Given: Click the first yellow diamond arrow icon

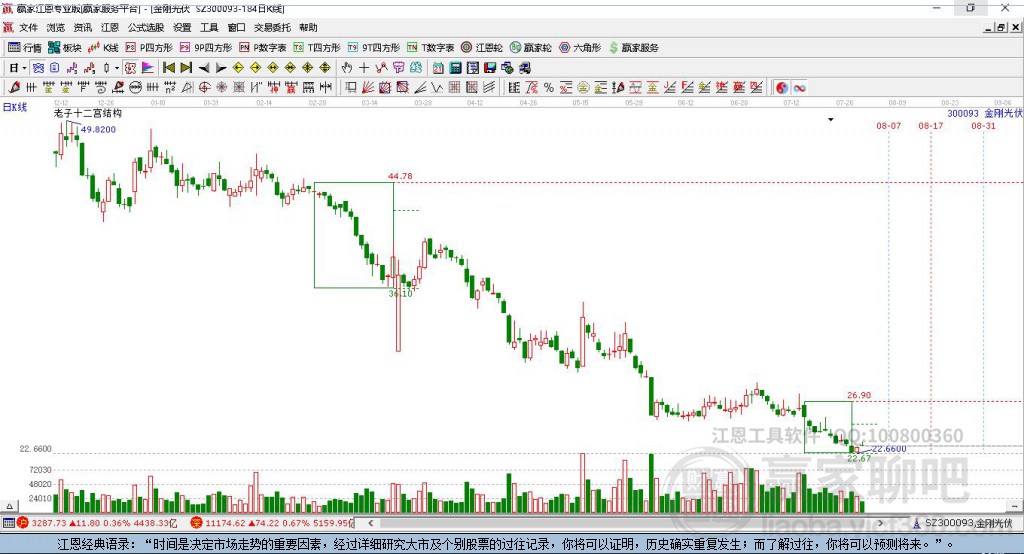Looking at the screenshot, I should tap(238, 68).
